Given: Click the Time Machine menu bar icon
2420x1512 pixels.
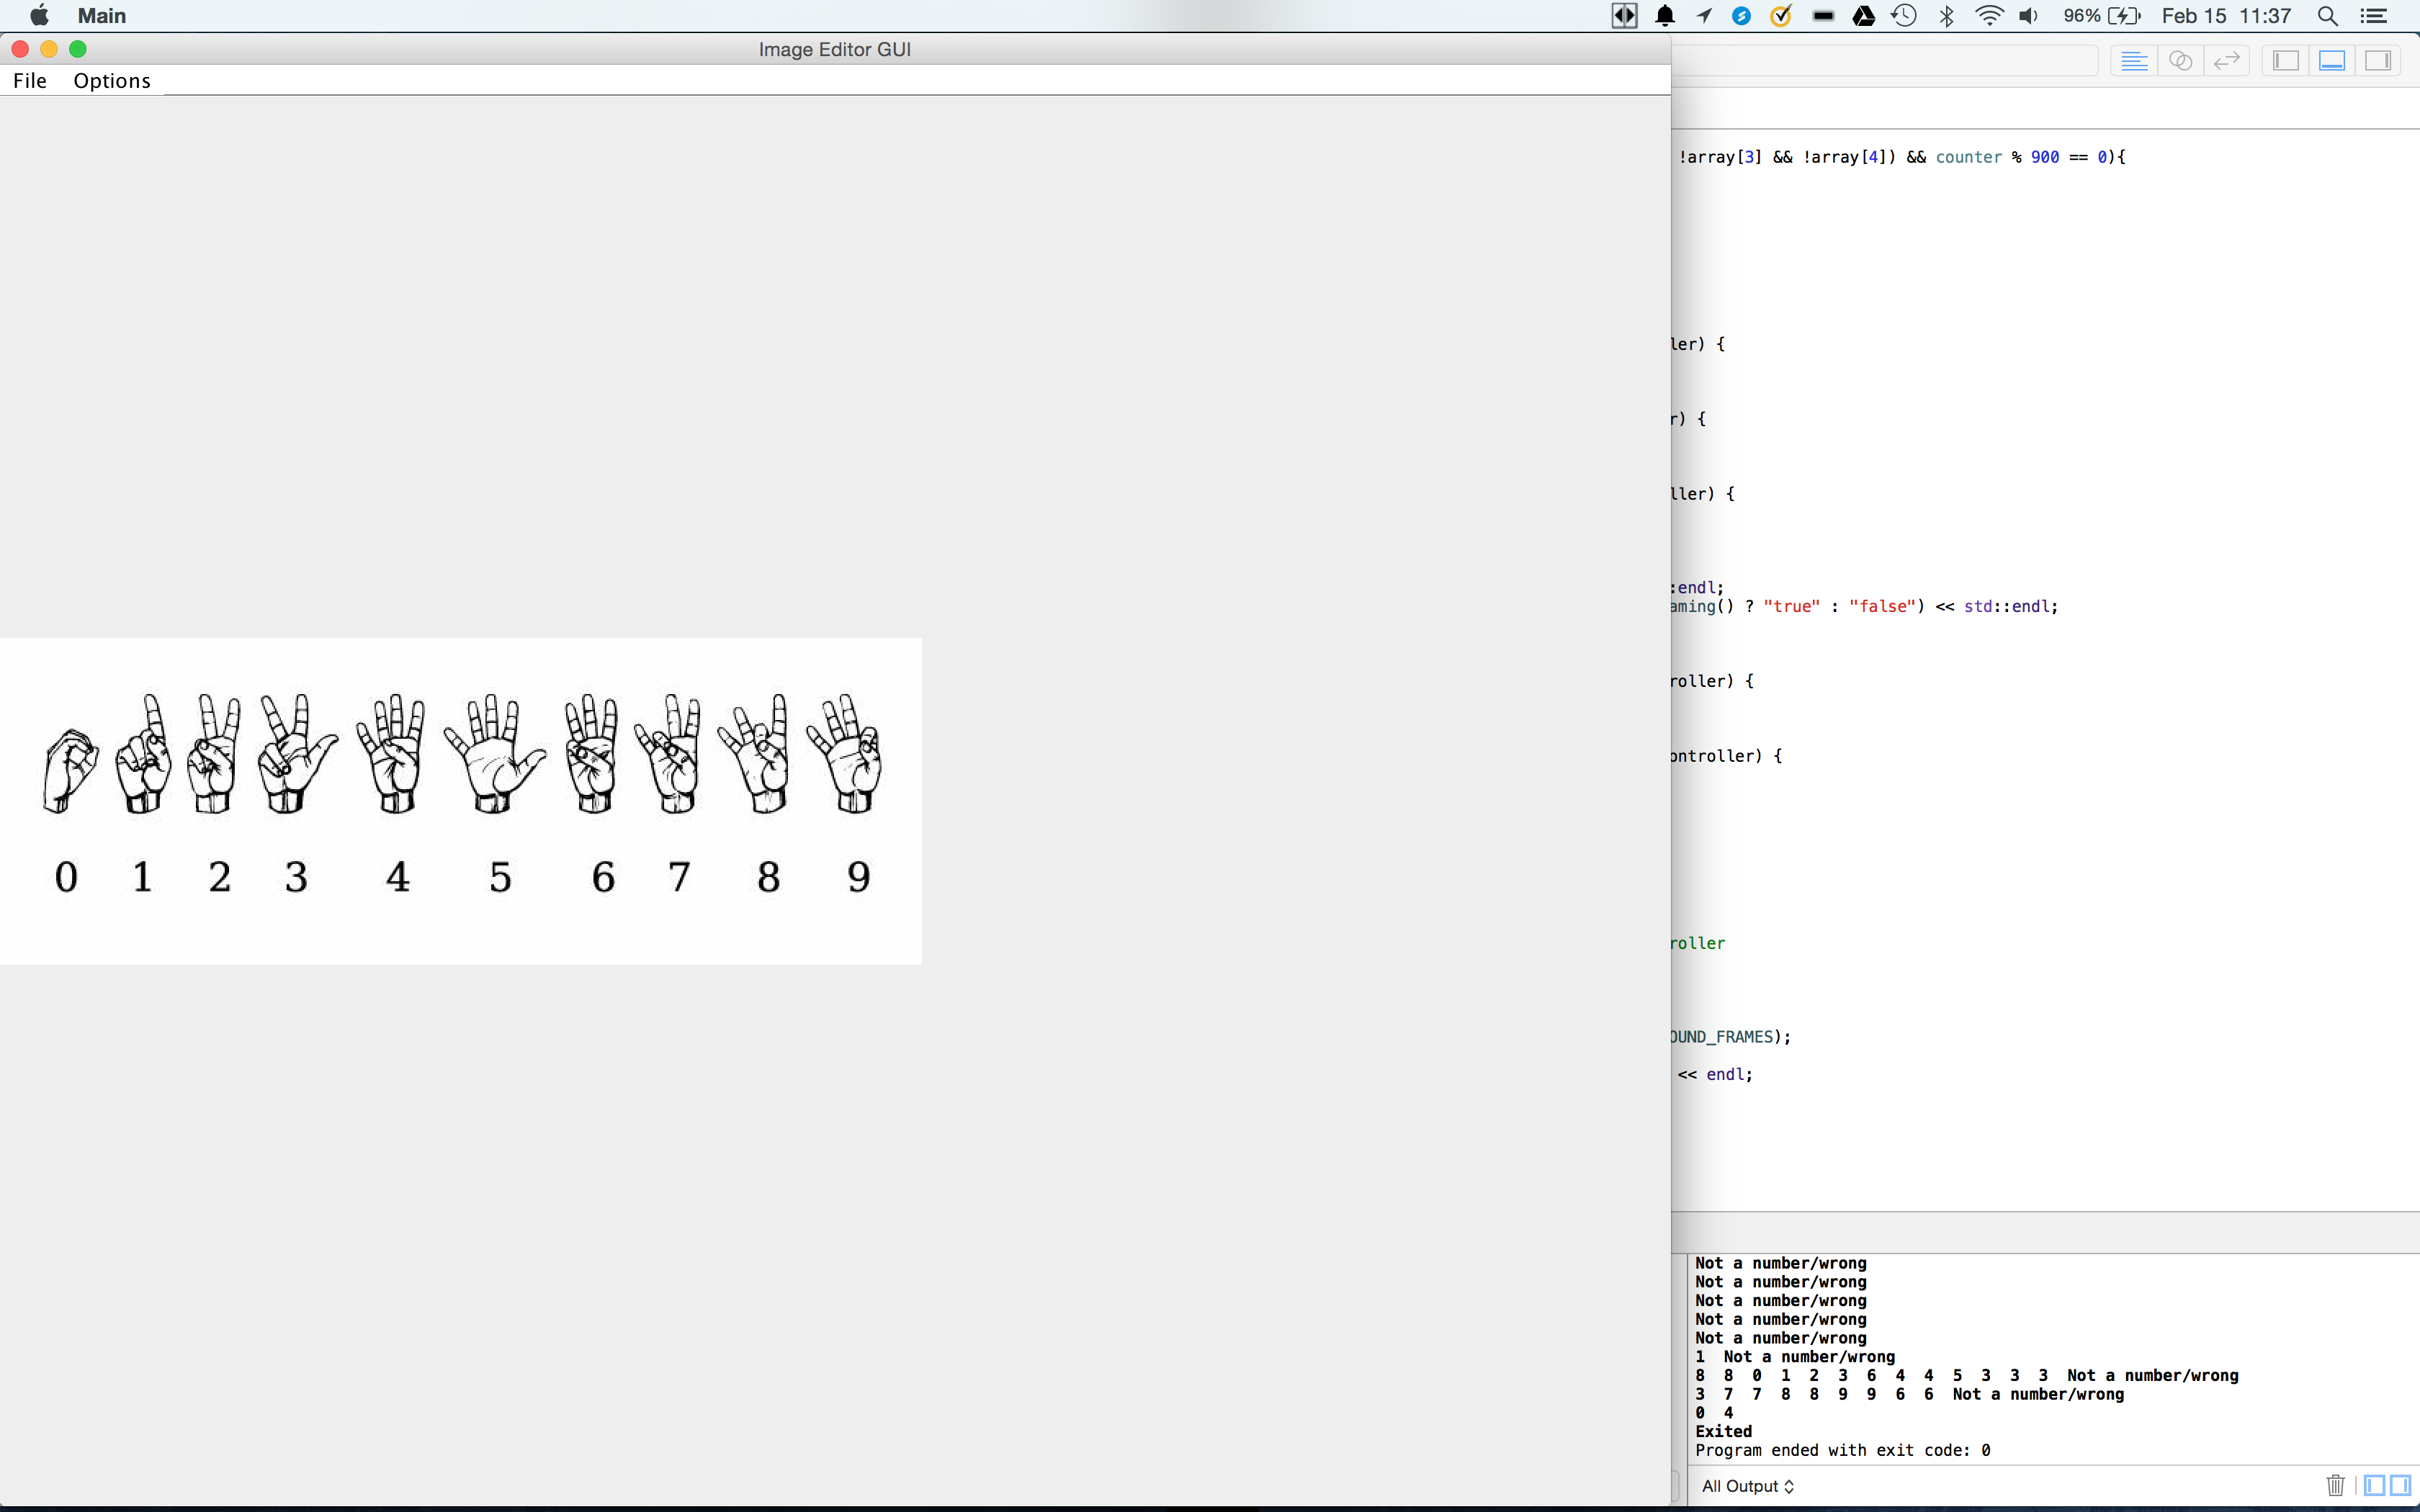Looking at the screenshot, I should tap(1904, 16).
